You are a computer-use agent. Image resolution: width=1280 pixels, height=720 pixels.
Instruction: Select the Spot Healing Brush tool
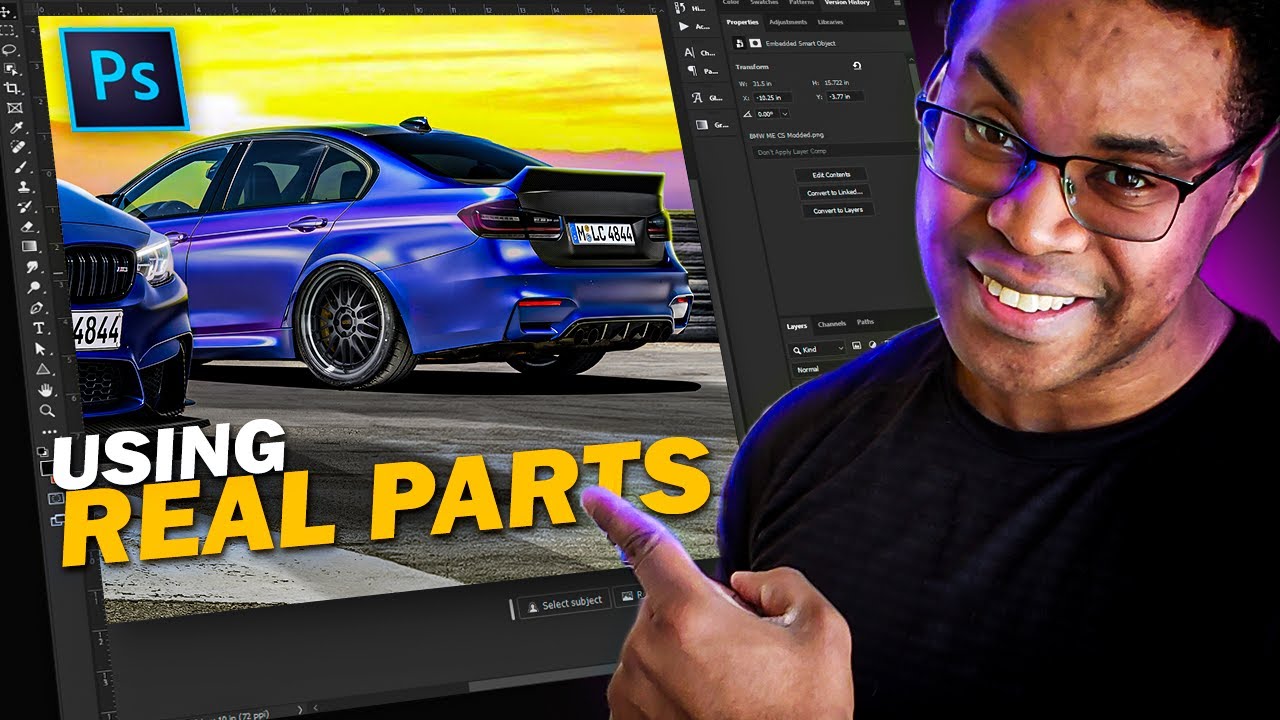point(18,147)
